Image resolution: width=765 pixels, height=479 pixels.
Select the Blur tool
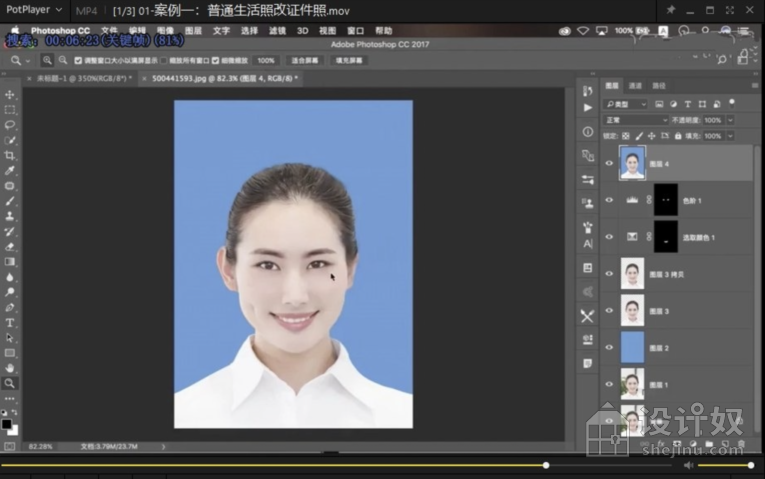9,277
